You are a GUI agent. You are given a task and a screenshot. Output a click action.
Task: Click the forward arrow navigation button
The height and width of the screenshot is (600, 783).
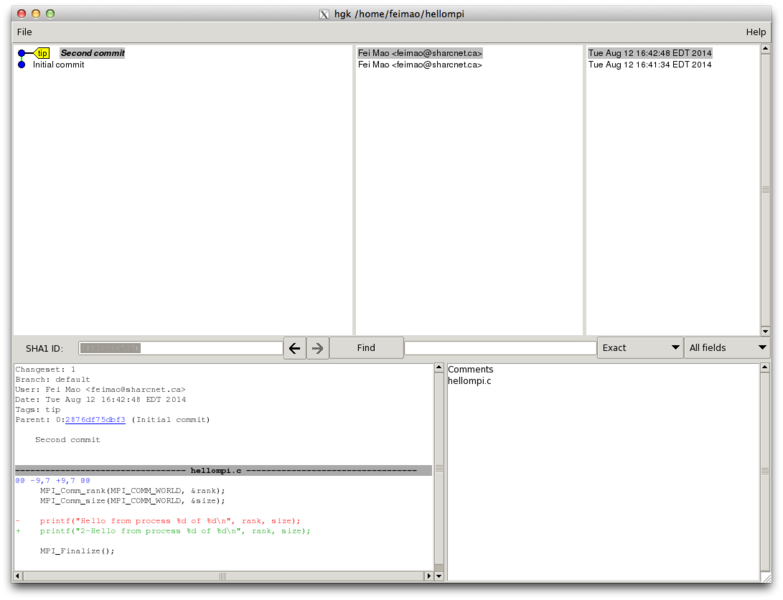pos(317,348)
